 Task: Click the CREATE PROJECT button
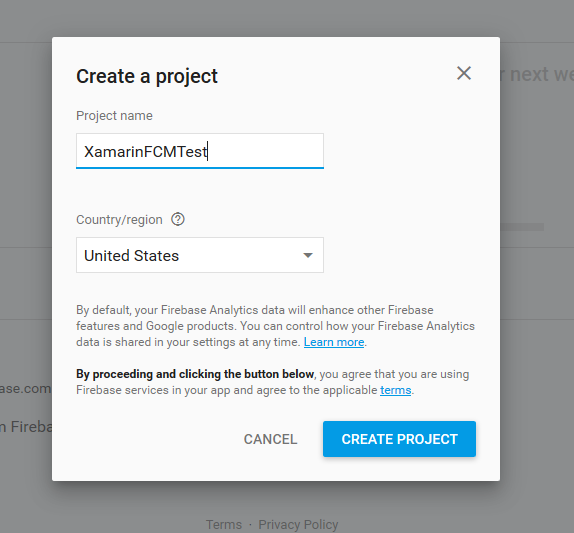click(x=399, y=439)
